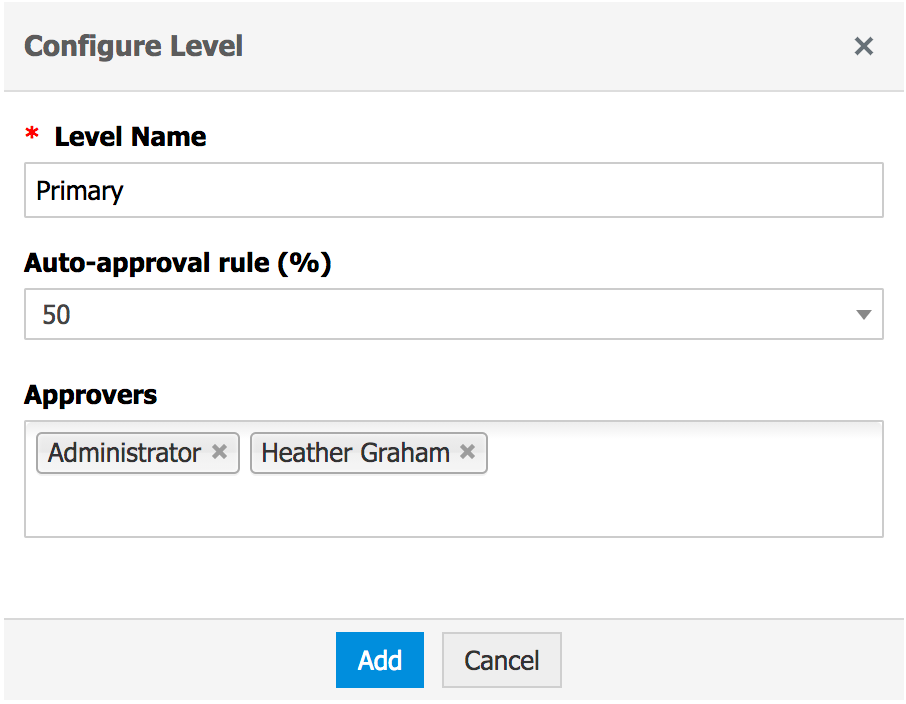Click the Approvers label

(90, 395)
